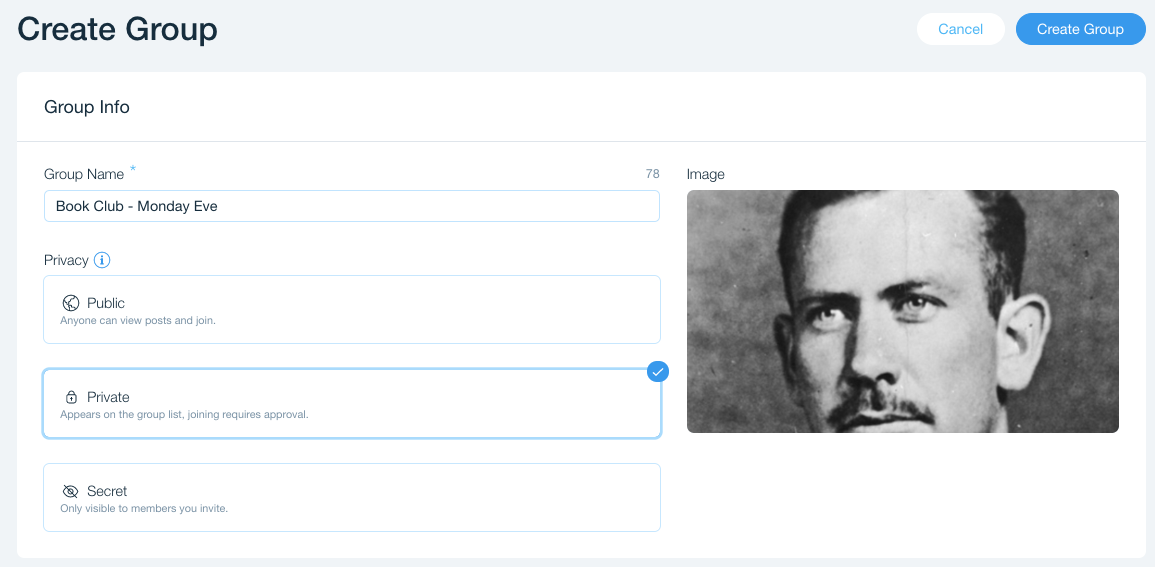
Task: Click the Group Info section header
Action: click(x=87, y=107)
